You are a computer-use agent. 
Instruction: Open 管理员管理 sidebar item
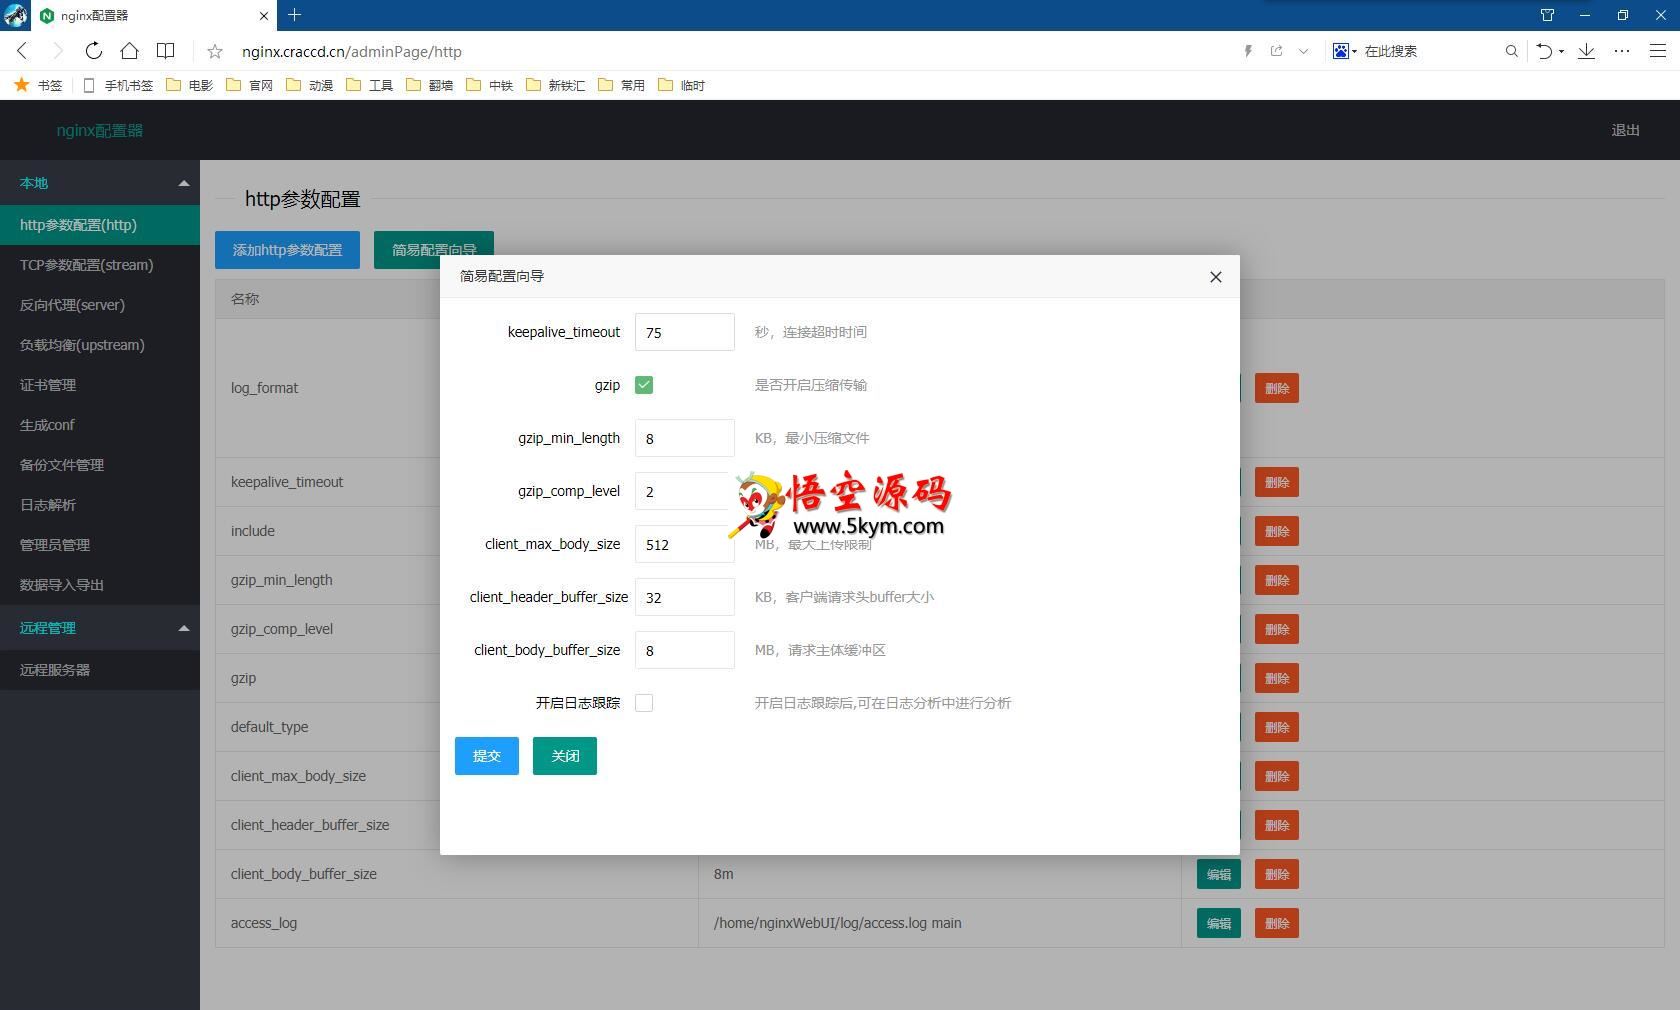coord(100,545)
